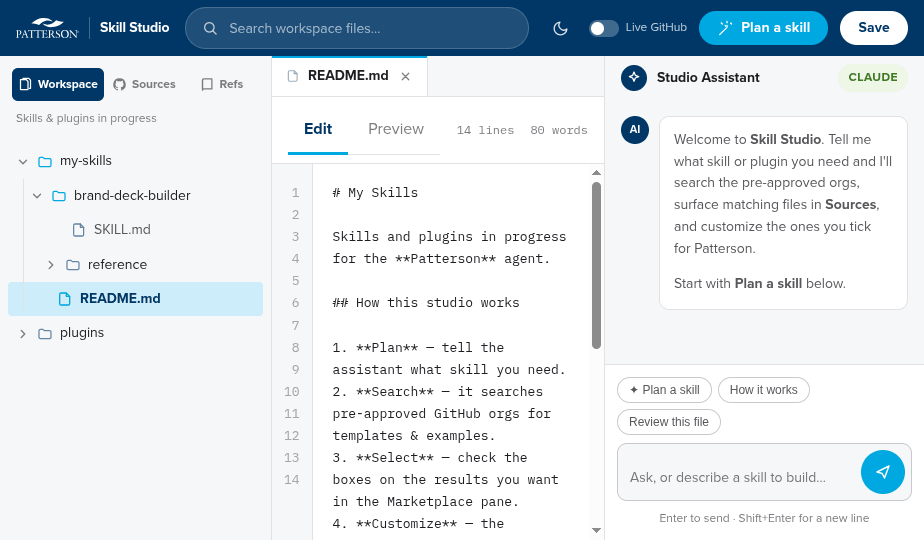Switch to Edit mode tab

click(x=318, y=129)
